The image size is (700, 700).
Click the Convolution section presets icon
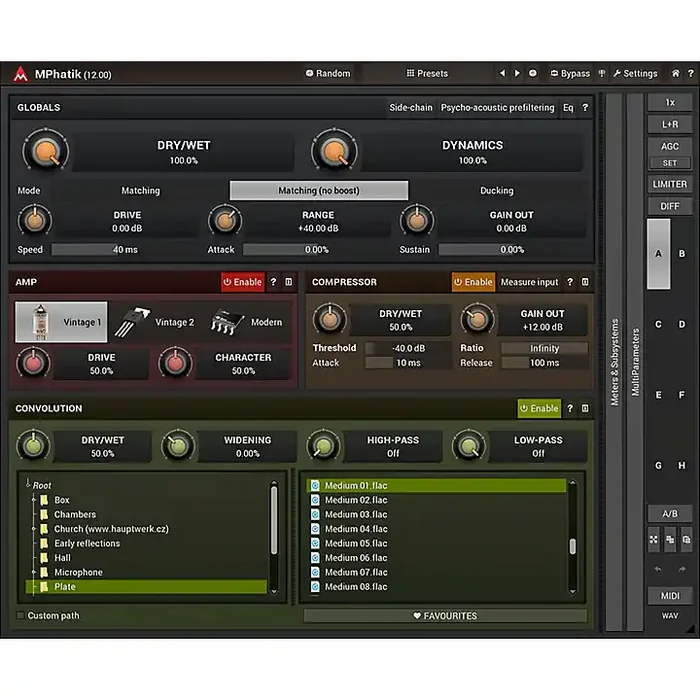pos(585,408)
